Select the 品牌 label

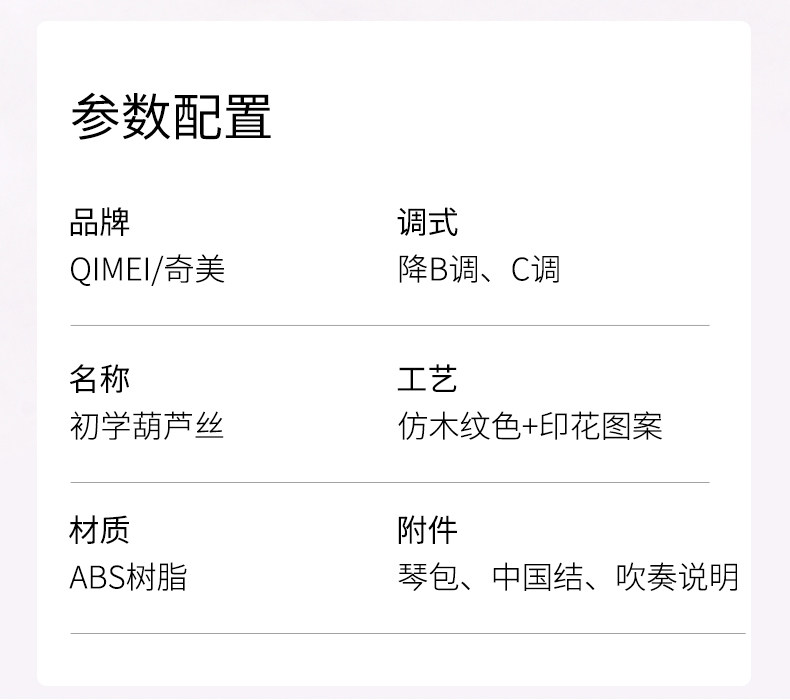[99, 223]
